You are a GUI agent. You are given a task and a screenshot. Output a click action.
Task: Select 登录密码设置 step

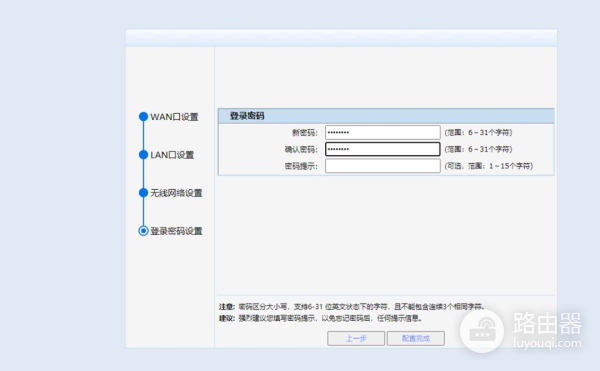pyautogui.click(x=176, y=231)
